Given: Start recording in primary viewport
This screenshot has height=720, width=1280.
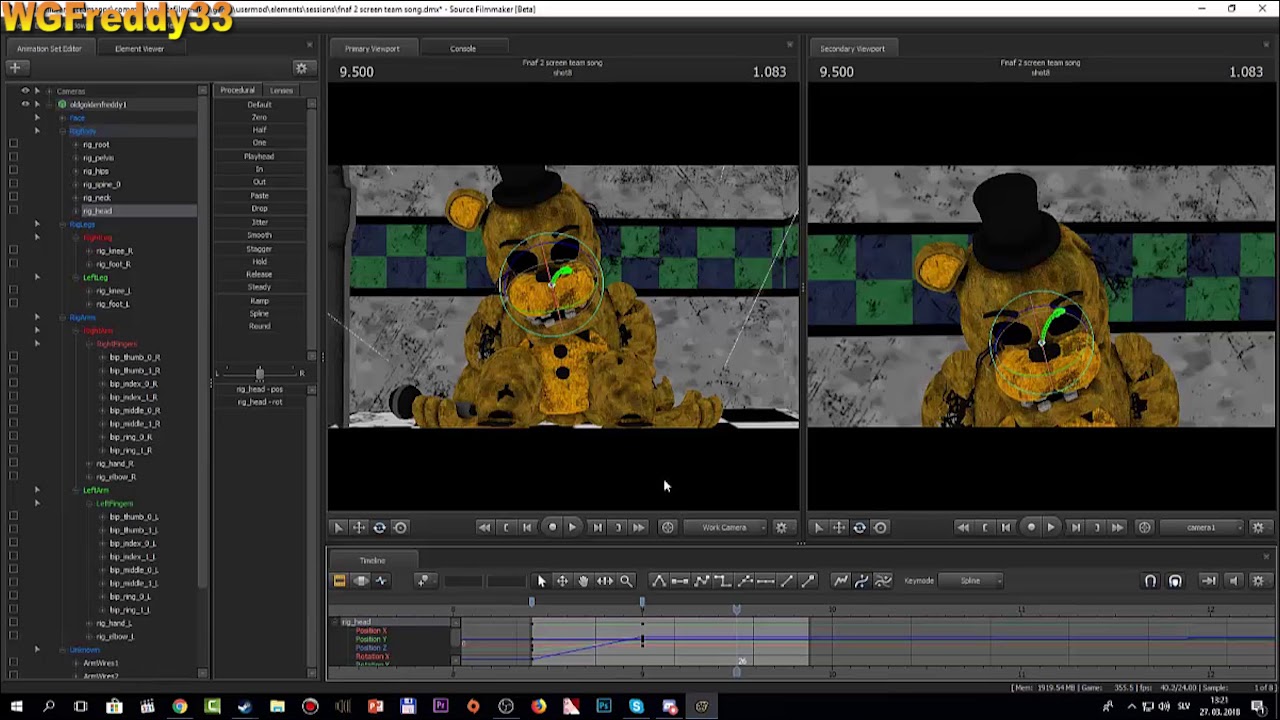Looking at the screenshot, I should point(552,527).
